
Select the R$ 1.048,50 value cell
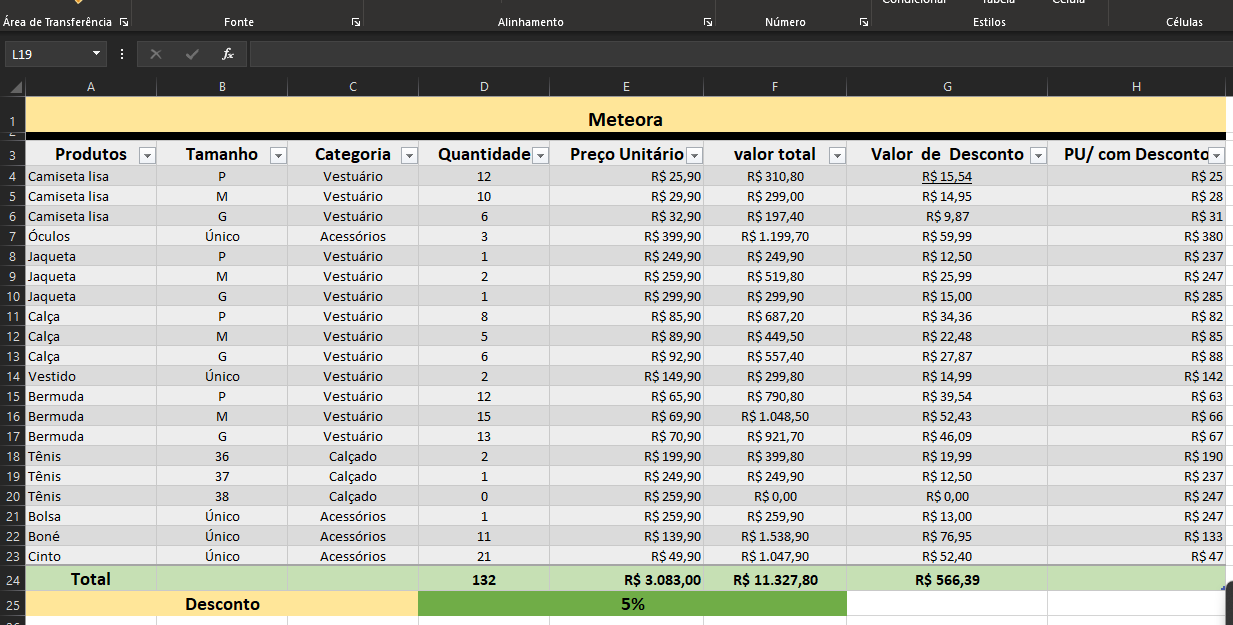(775, 416)
